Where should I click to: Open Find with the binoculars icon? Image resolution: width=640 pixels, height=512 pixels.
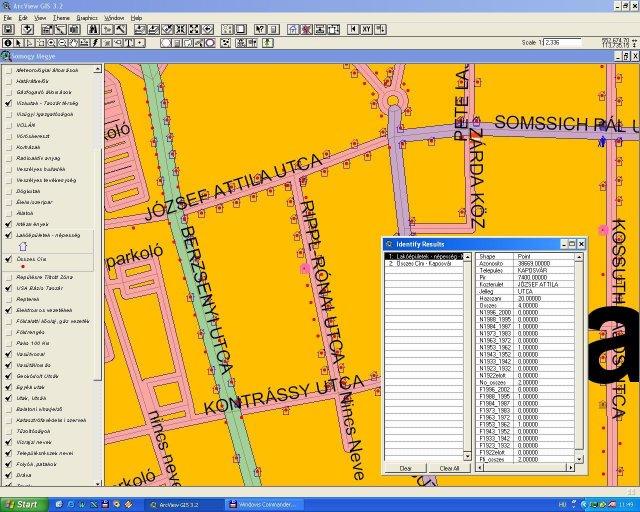[91, 30]
